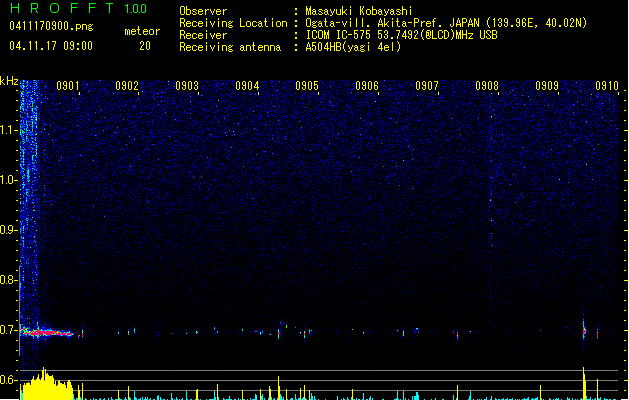Click the 0.7 frequency axis label
The height and width of the screenshot is (400, 629).
(8, 330)
